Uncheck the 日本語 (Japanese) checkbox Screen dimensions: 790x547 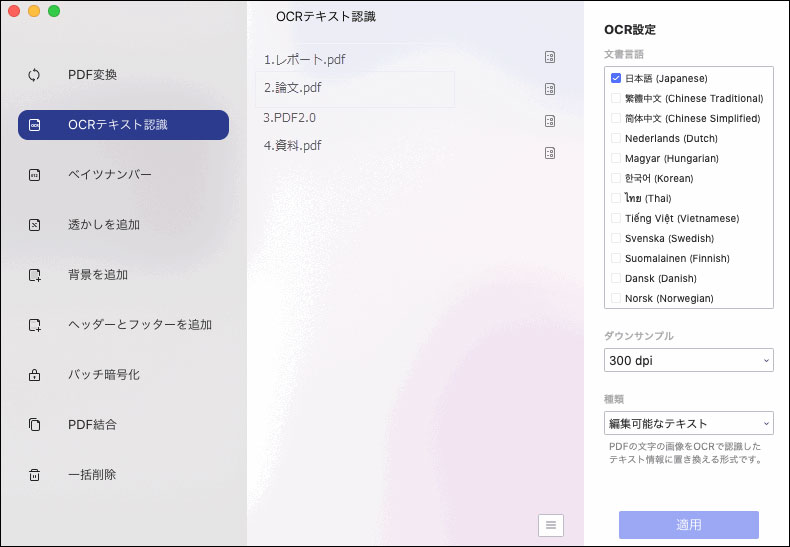(616, 78)
